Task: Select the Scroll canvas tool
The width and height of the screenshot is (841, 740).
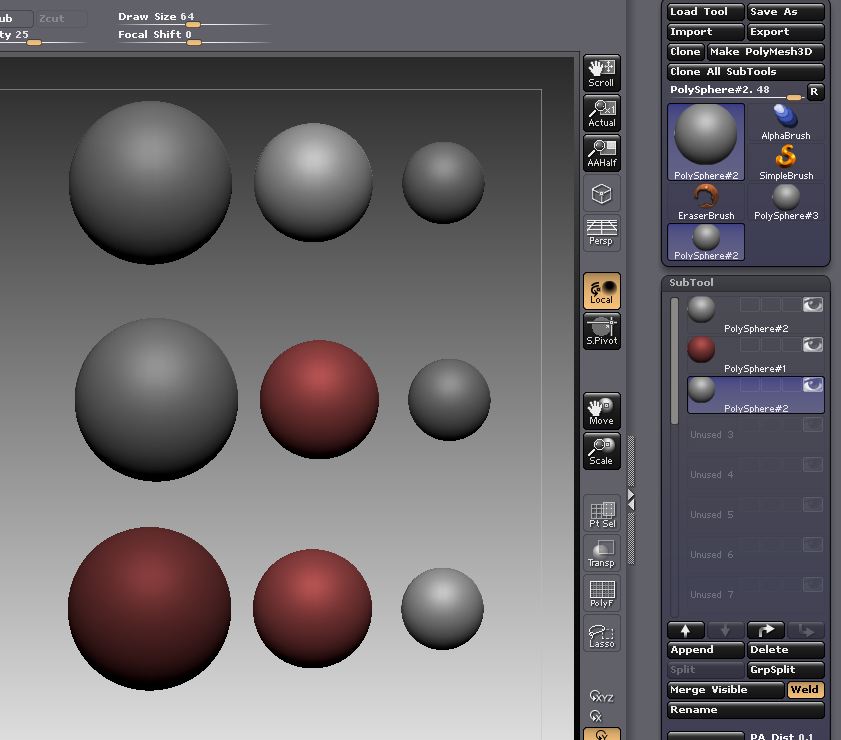Action: tap(601, 73)
